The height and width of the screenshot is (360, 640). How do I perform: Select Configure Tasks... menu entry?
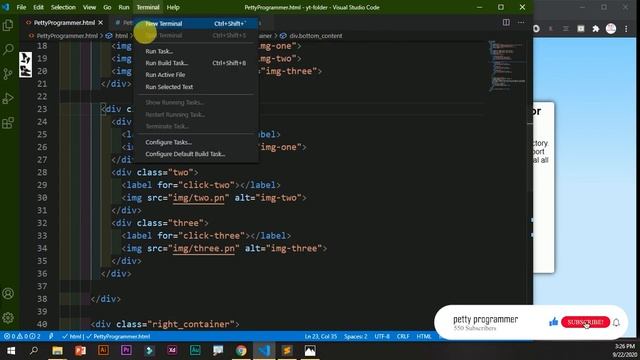tap(196, 142)
